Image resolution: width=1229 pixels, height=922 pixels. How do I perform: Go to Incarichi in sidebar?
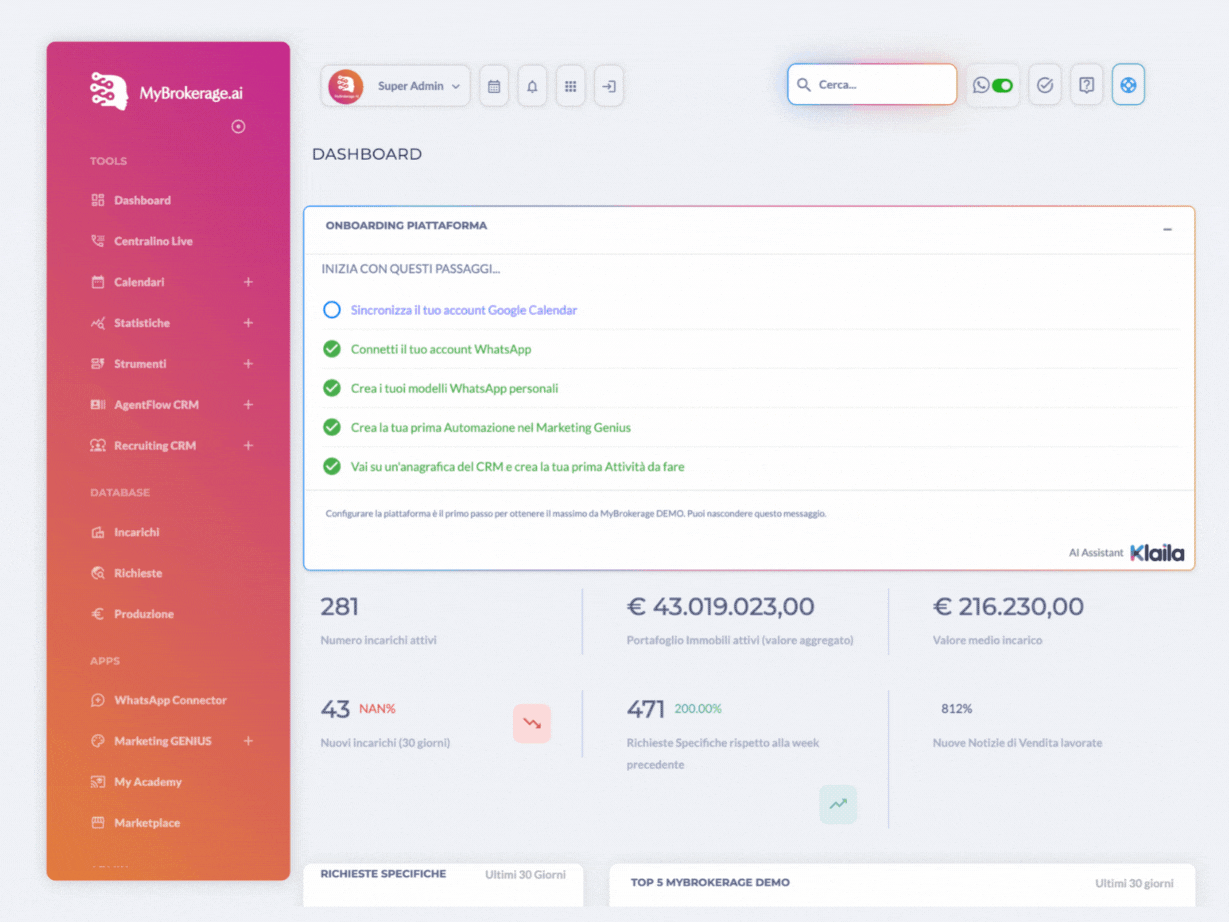pyautogui.click(x=136, y=532)
